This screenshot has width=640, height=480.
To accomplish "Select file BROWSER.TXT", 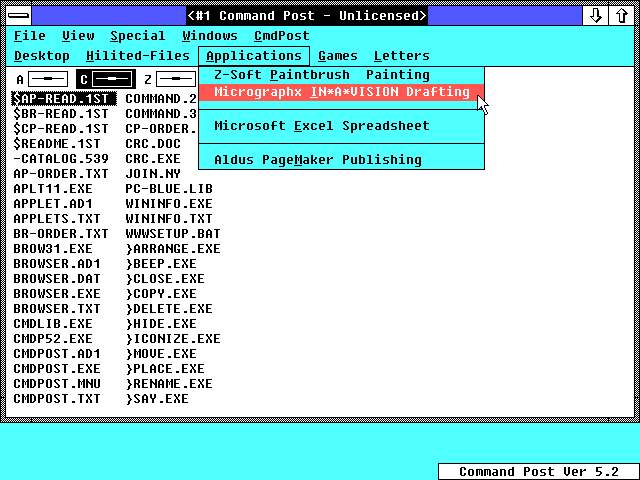I will click(57, 309).
